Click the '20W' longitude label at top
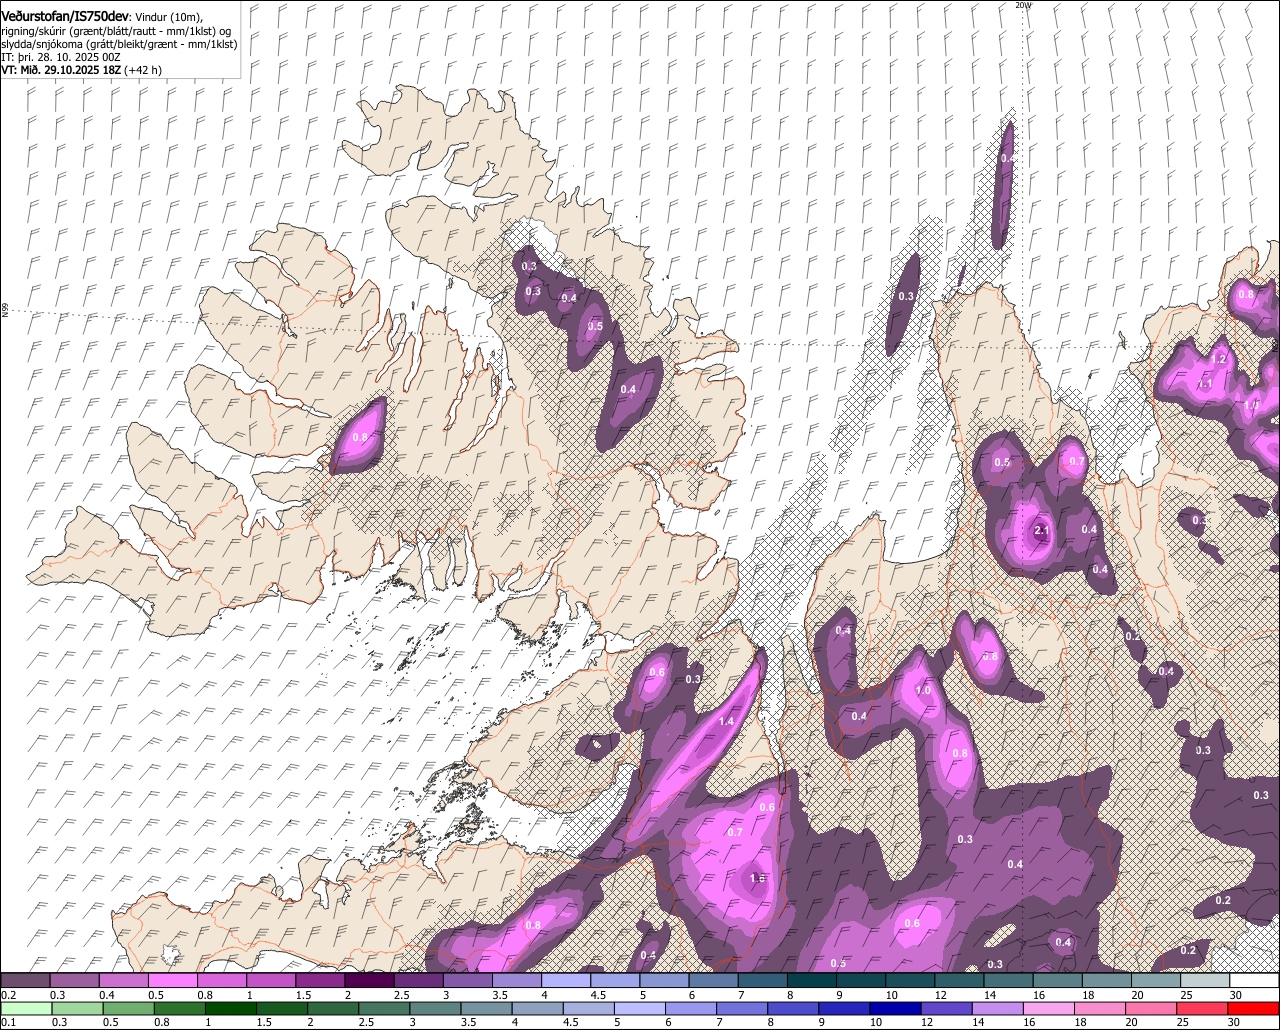 click(x=1022, y=5)
